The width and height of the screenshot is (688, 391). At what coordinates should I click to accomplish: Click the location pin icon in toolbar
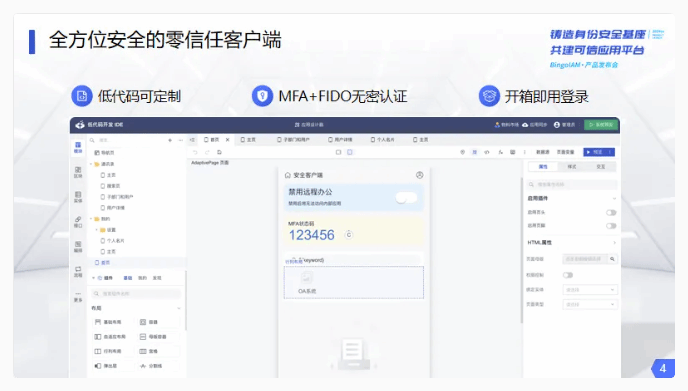pyautogui.click(x=462, y=152)
